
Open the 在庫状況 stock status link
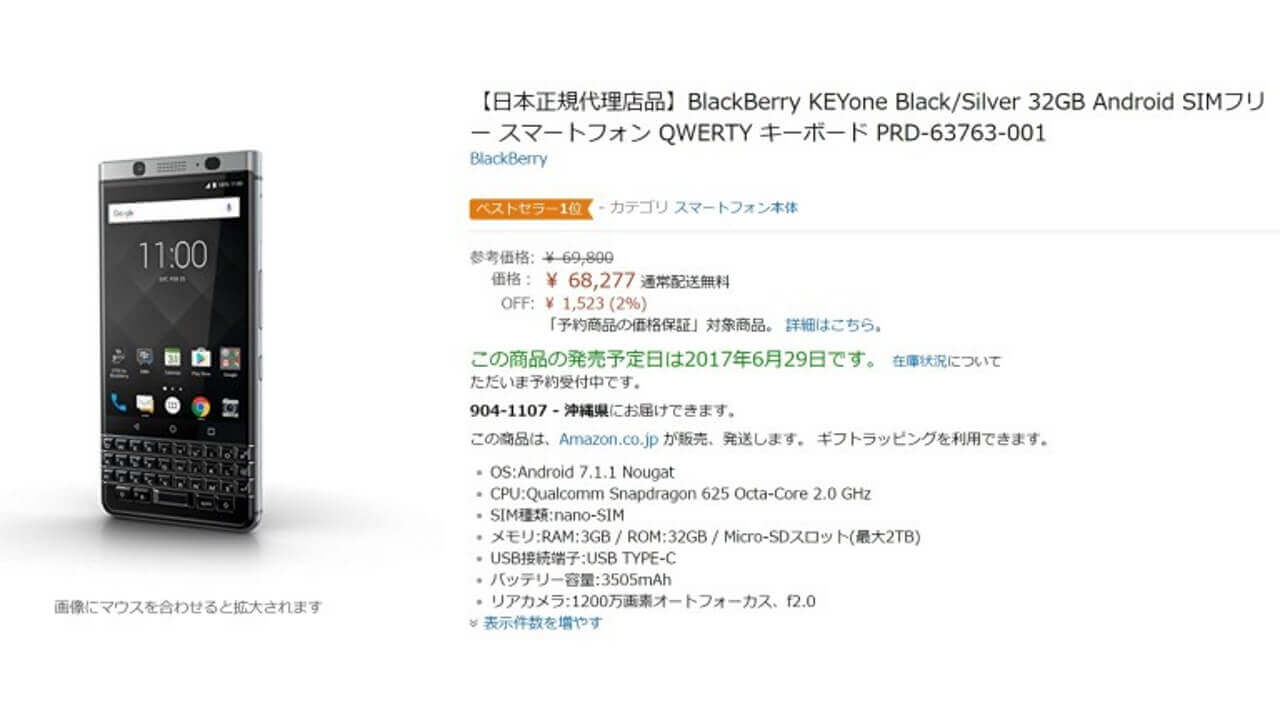coord(919,361)
